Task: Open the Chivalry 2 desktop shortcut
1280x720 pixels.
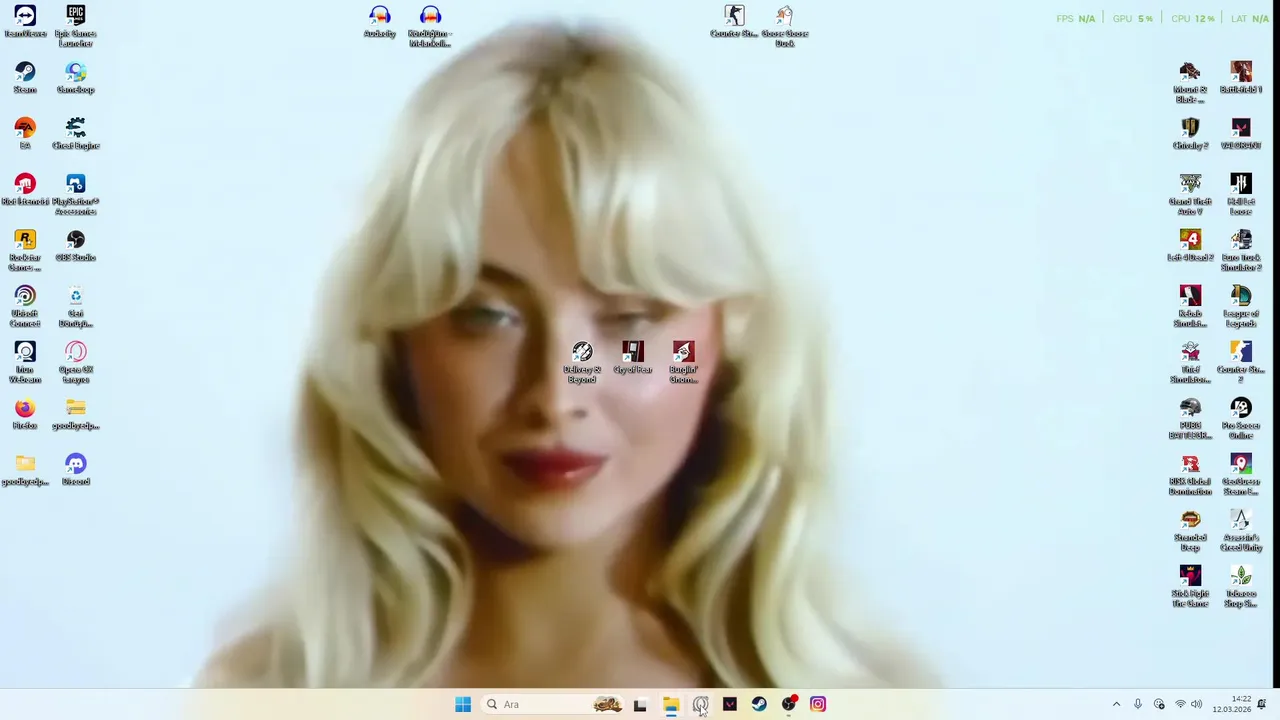Action: click(1190, 134)
